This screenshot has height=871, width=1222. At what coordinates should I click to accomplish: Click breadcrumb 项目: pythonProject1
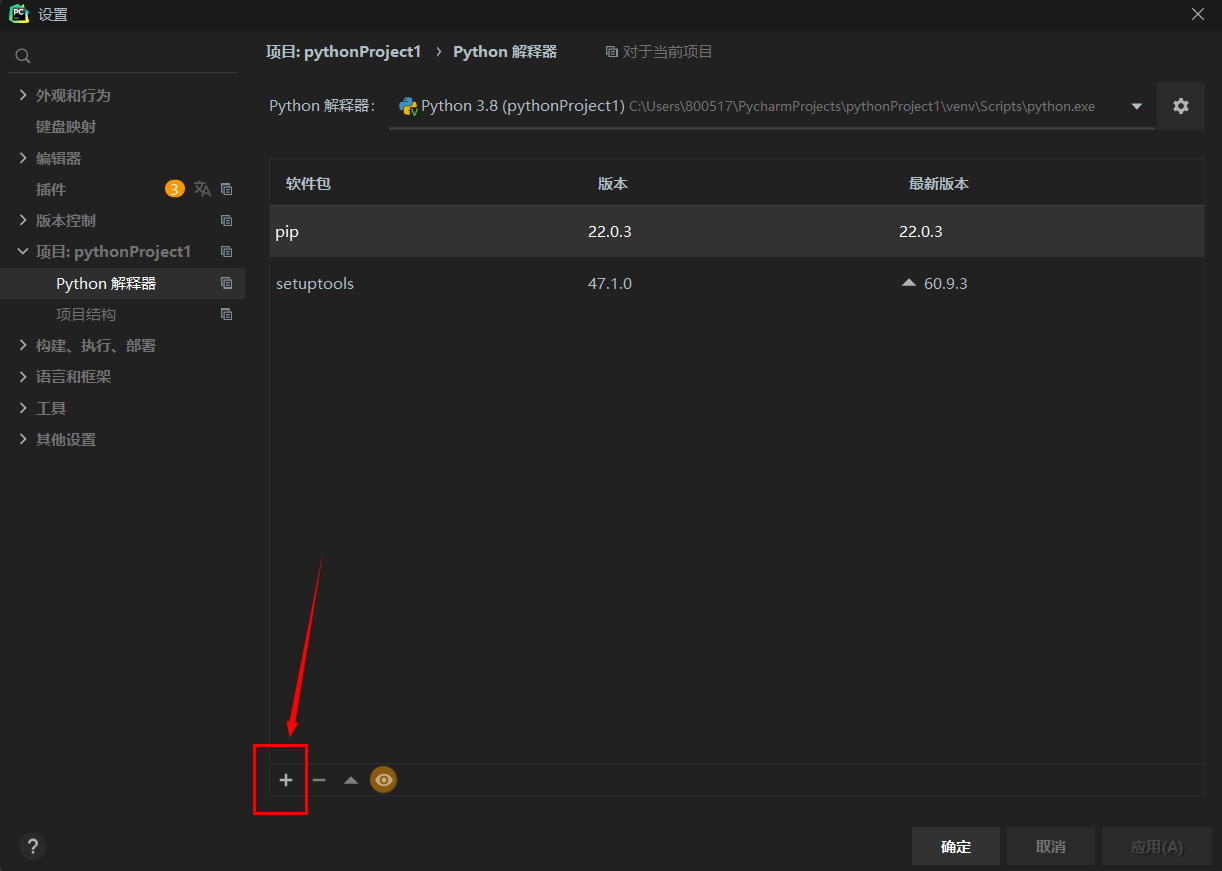click(343, 51)
